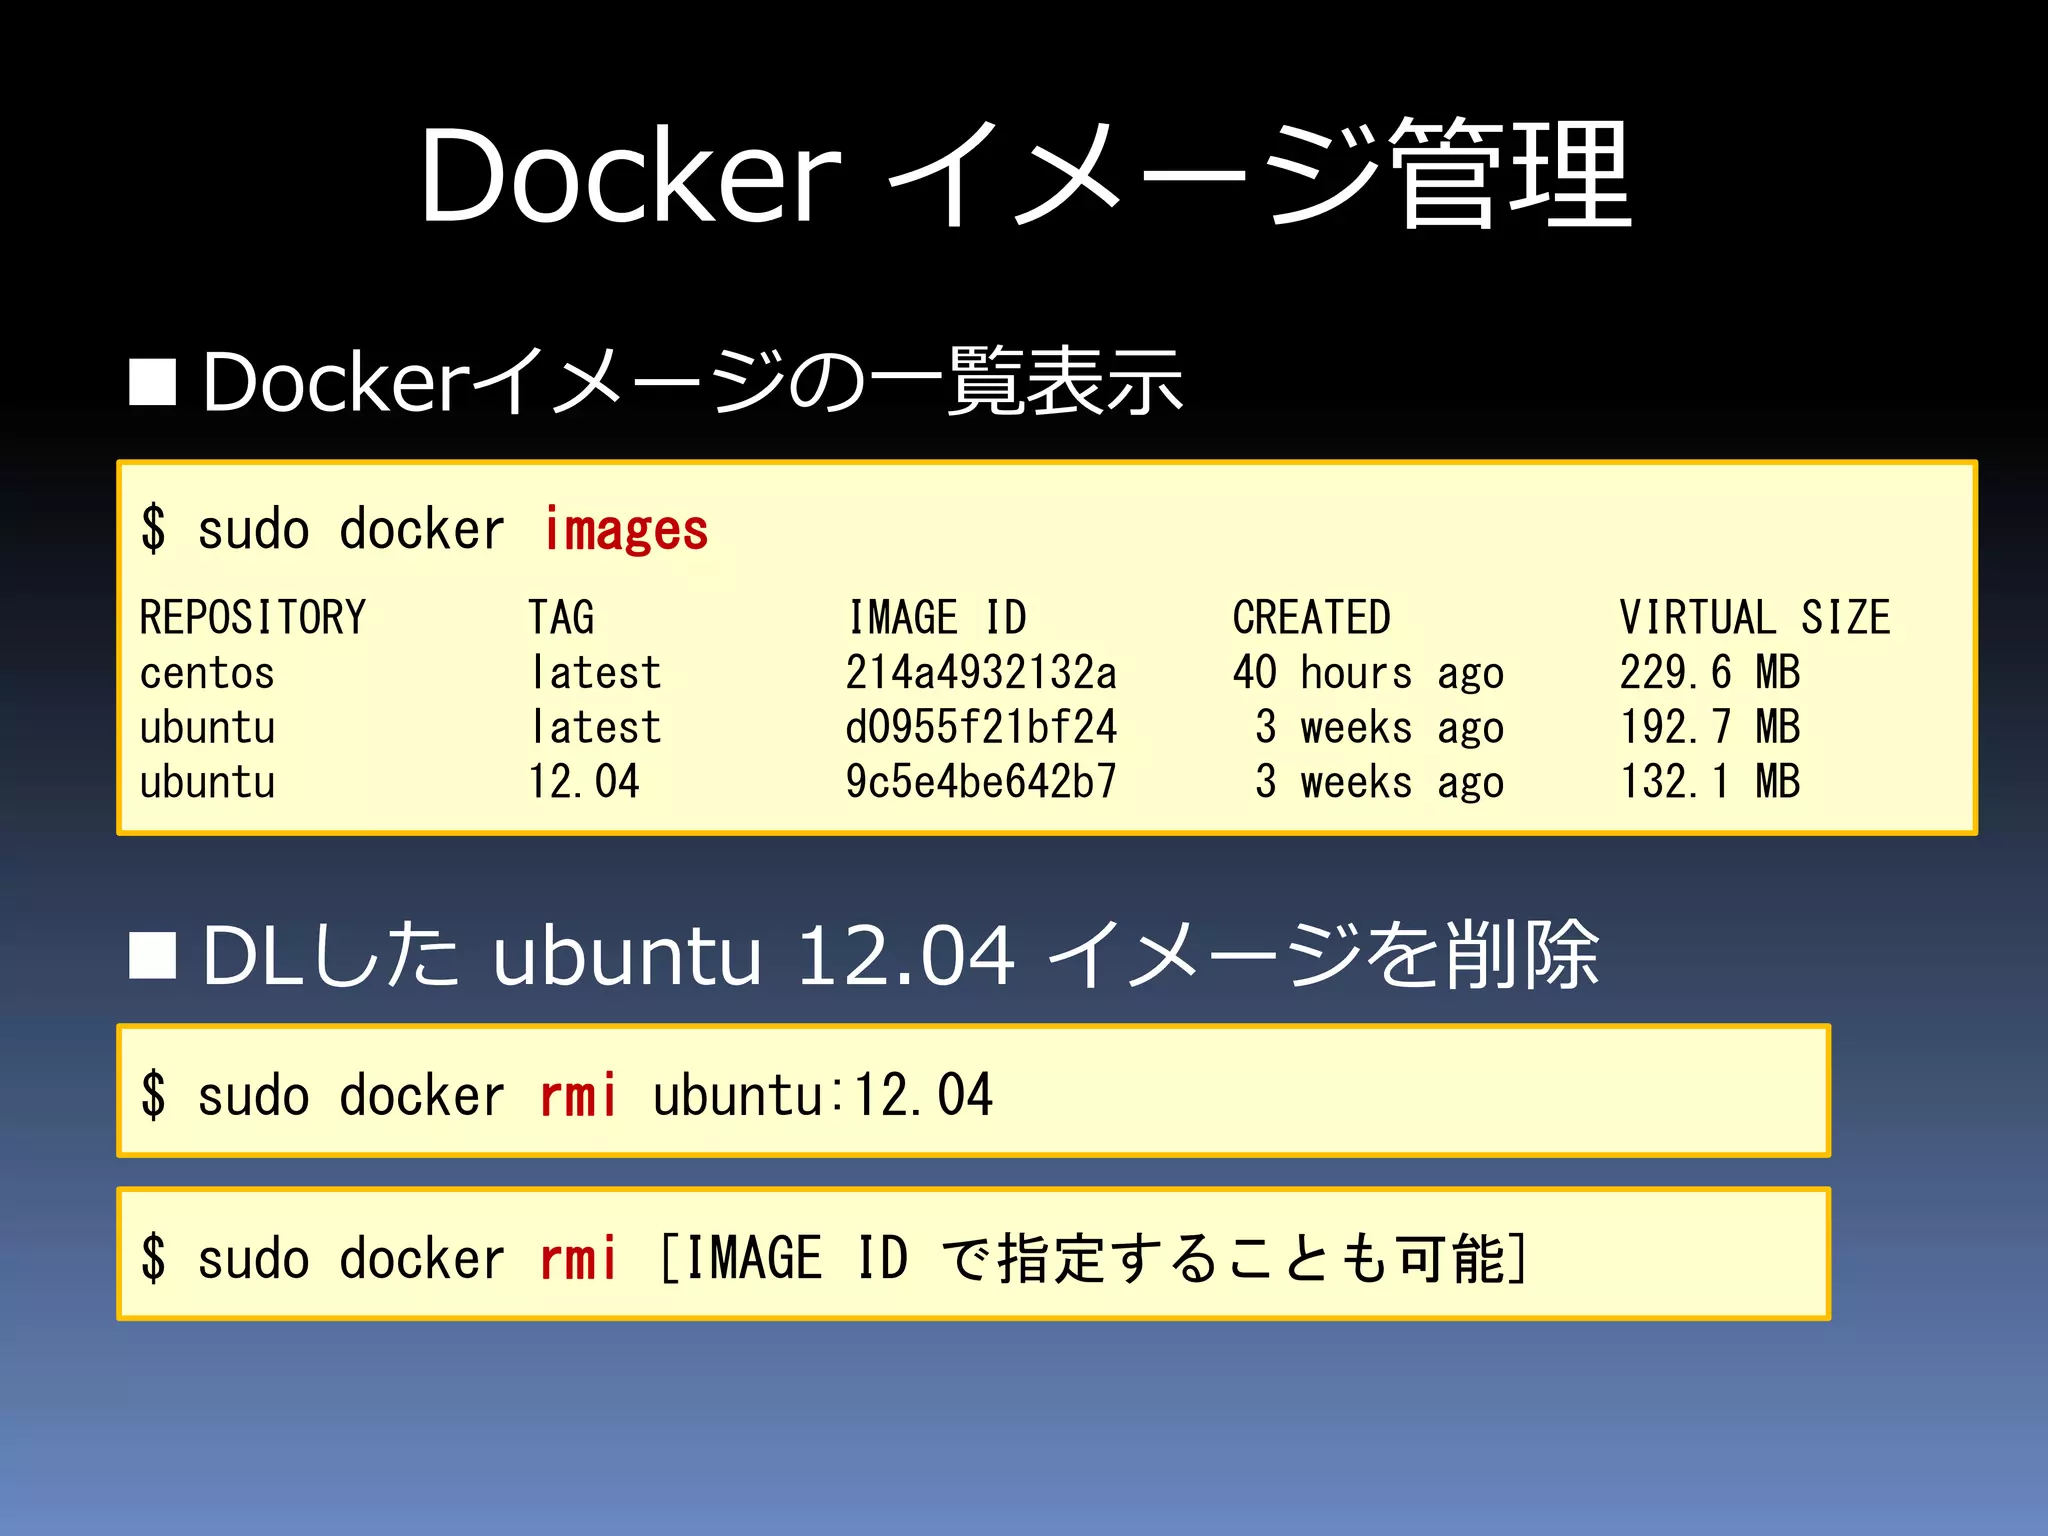Image resolution: width=2048 pixels, height=1536 pixels.
Task: Click the 'ubuntu:12.04' argument text
Action: pyautogui.click(x=822, y=1095)
